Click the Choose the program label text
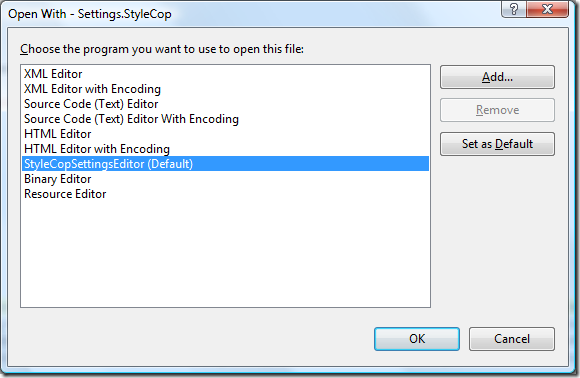Viewport: 580px width, 378px height. tap(162, 49)
